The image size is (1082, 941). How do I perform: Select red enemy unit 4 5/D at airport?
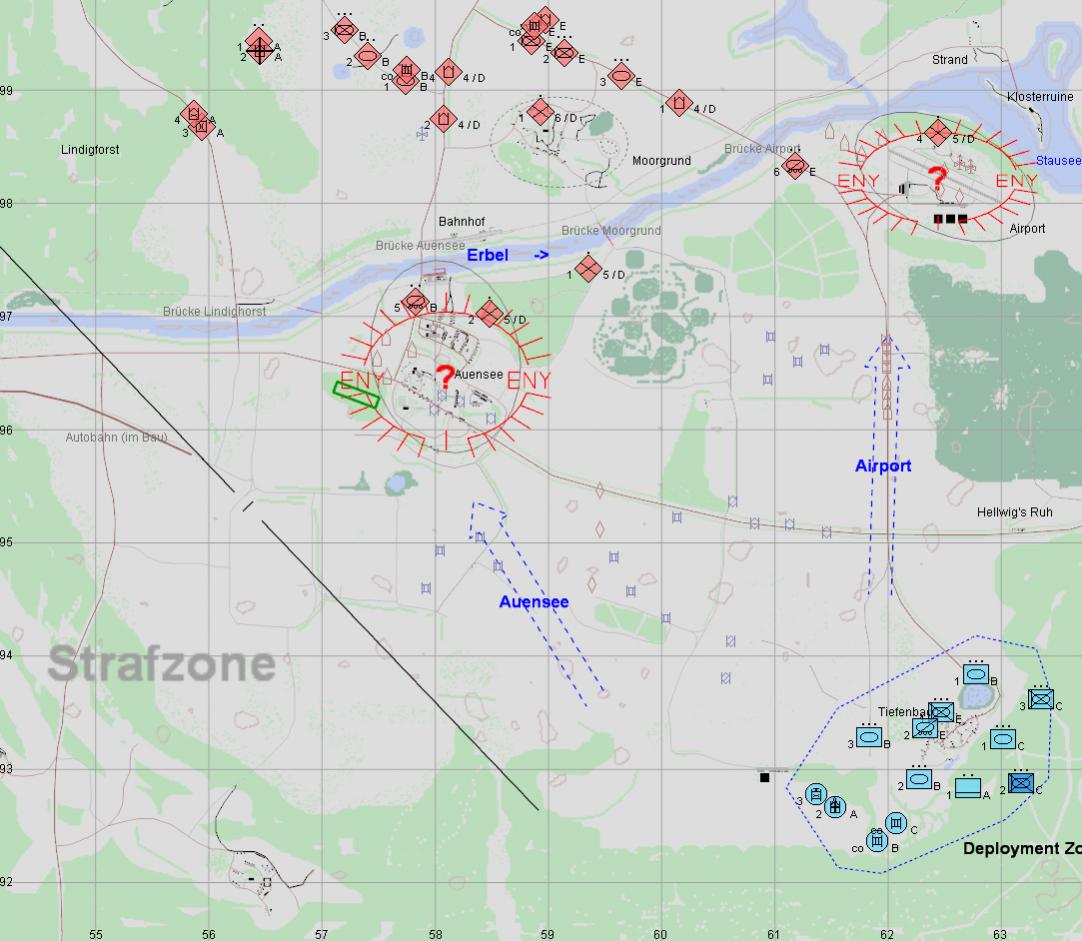coord(937,132)
